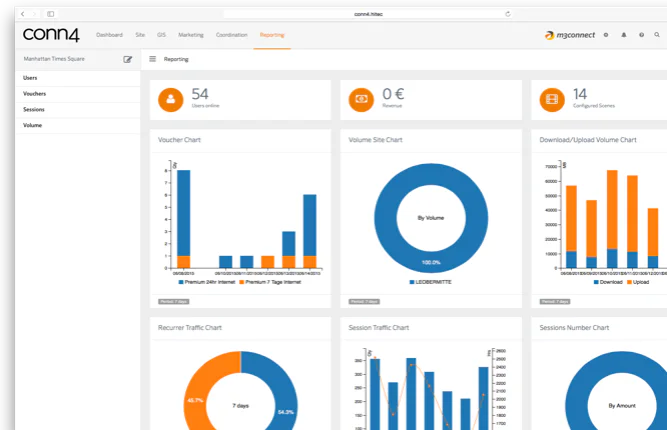Click the conn4 logo
This screenshot has width=667, height=430.
(51, 34)
